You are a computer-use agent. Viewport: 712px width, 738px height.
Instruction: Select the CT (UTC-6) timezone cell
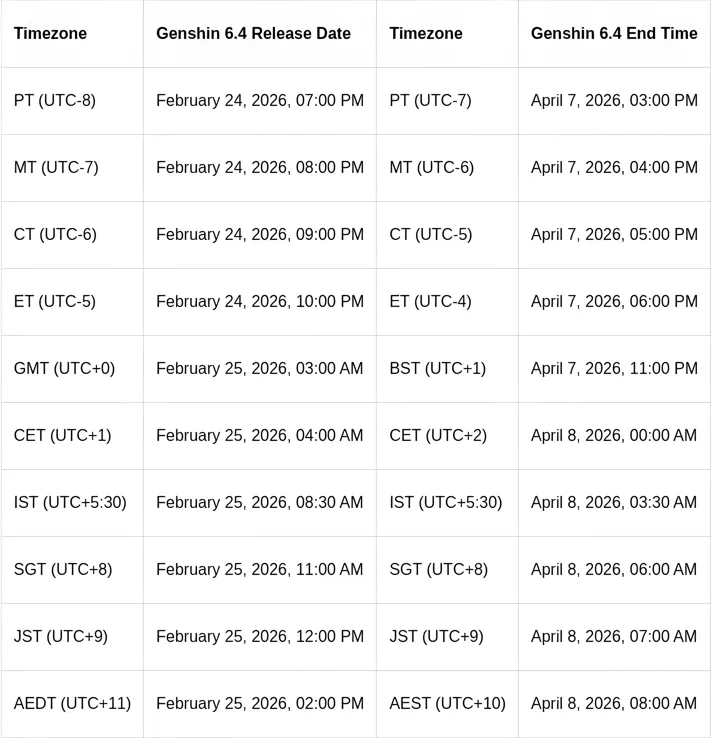55,235
